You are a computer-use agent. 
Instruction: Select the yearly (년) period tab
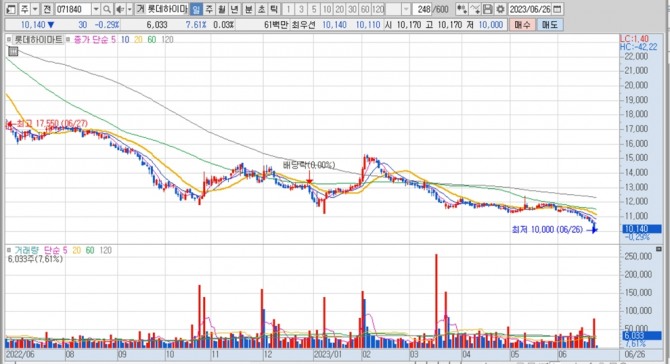pyautogui.click(x=235, y=9)
